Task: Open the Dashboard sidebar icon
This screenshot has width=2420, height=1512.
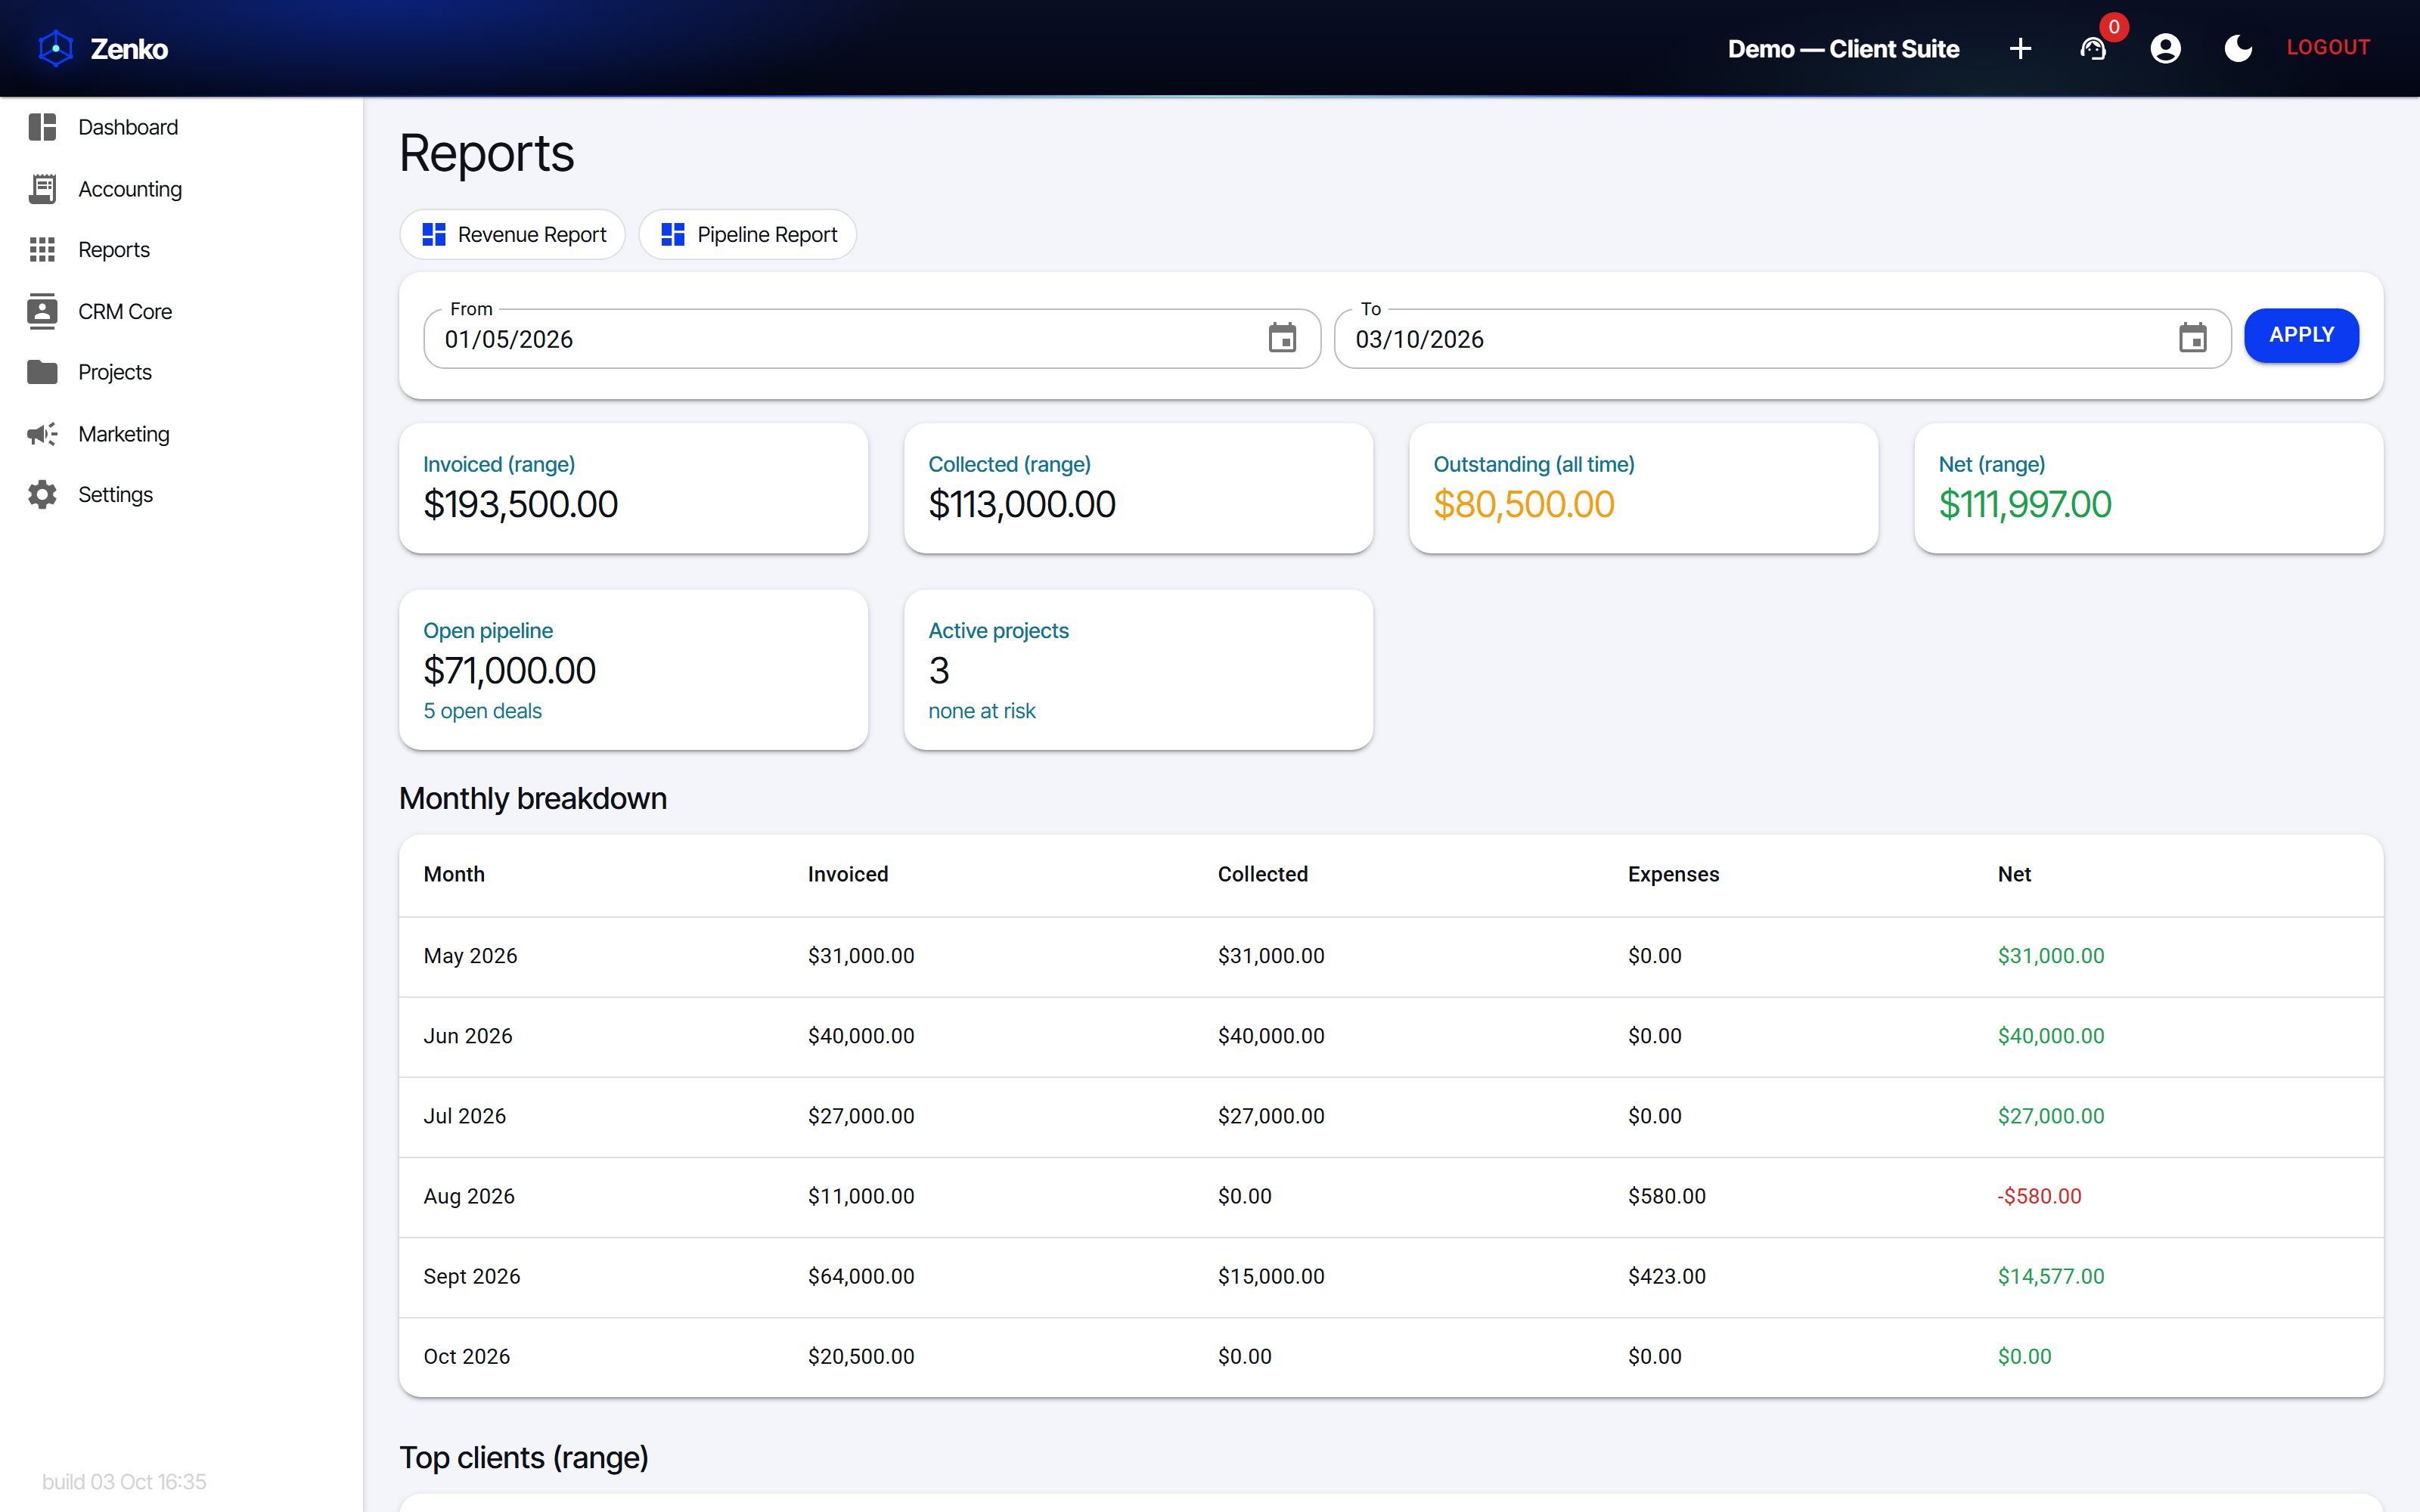Action: (x=42, y=127)
